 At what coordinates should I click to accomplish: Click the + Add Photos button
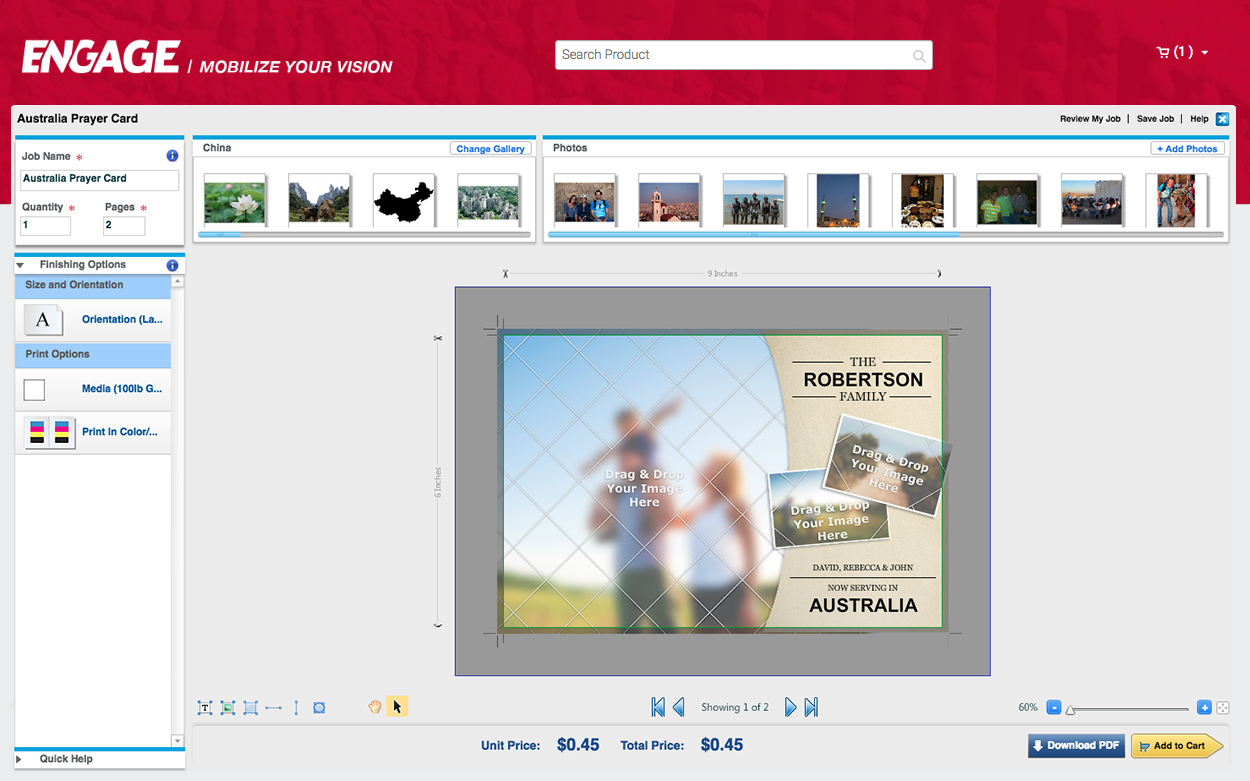[x=1187, y=148]
